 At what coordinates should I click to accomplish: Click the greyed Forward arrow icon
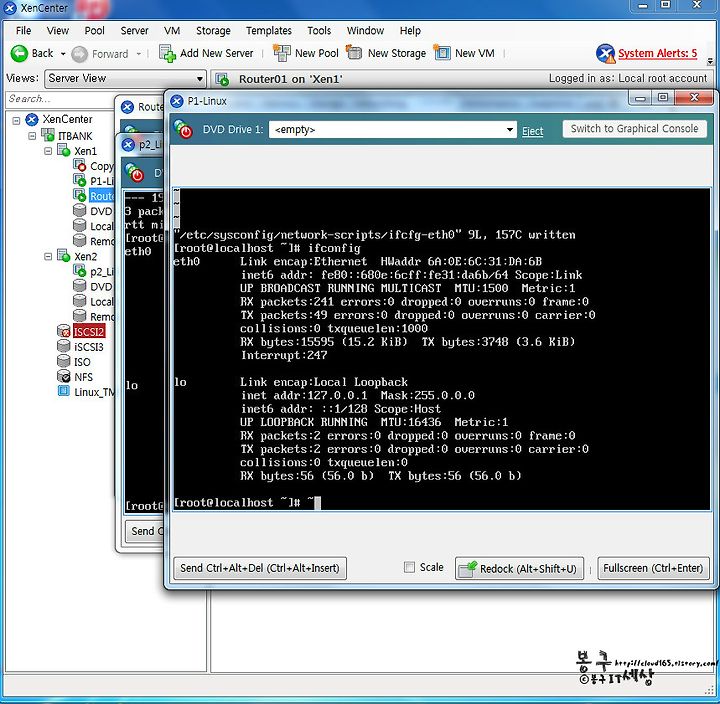pyautogui.click(x=79, y=54)
